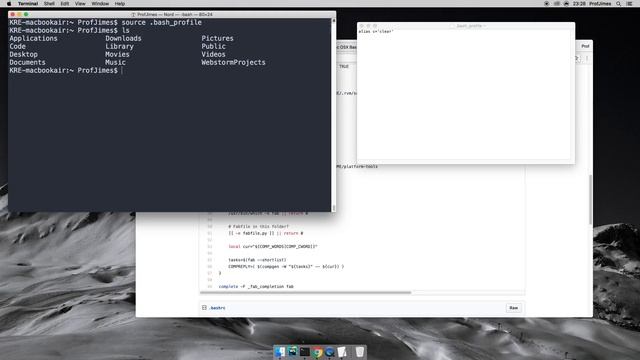
Task: Click 'Movies' in the terminal listing
Action: 117,54
